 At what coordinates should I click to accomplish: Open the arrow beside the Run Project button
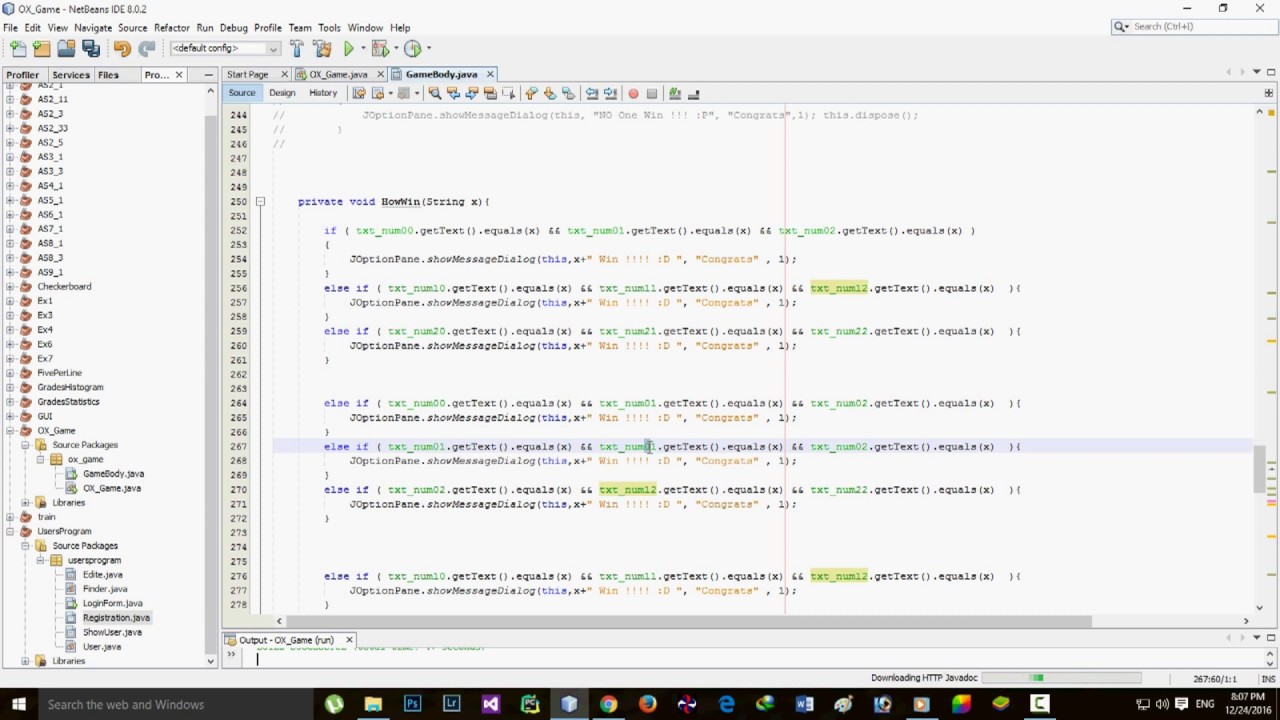point(361,48)
